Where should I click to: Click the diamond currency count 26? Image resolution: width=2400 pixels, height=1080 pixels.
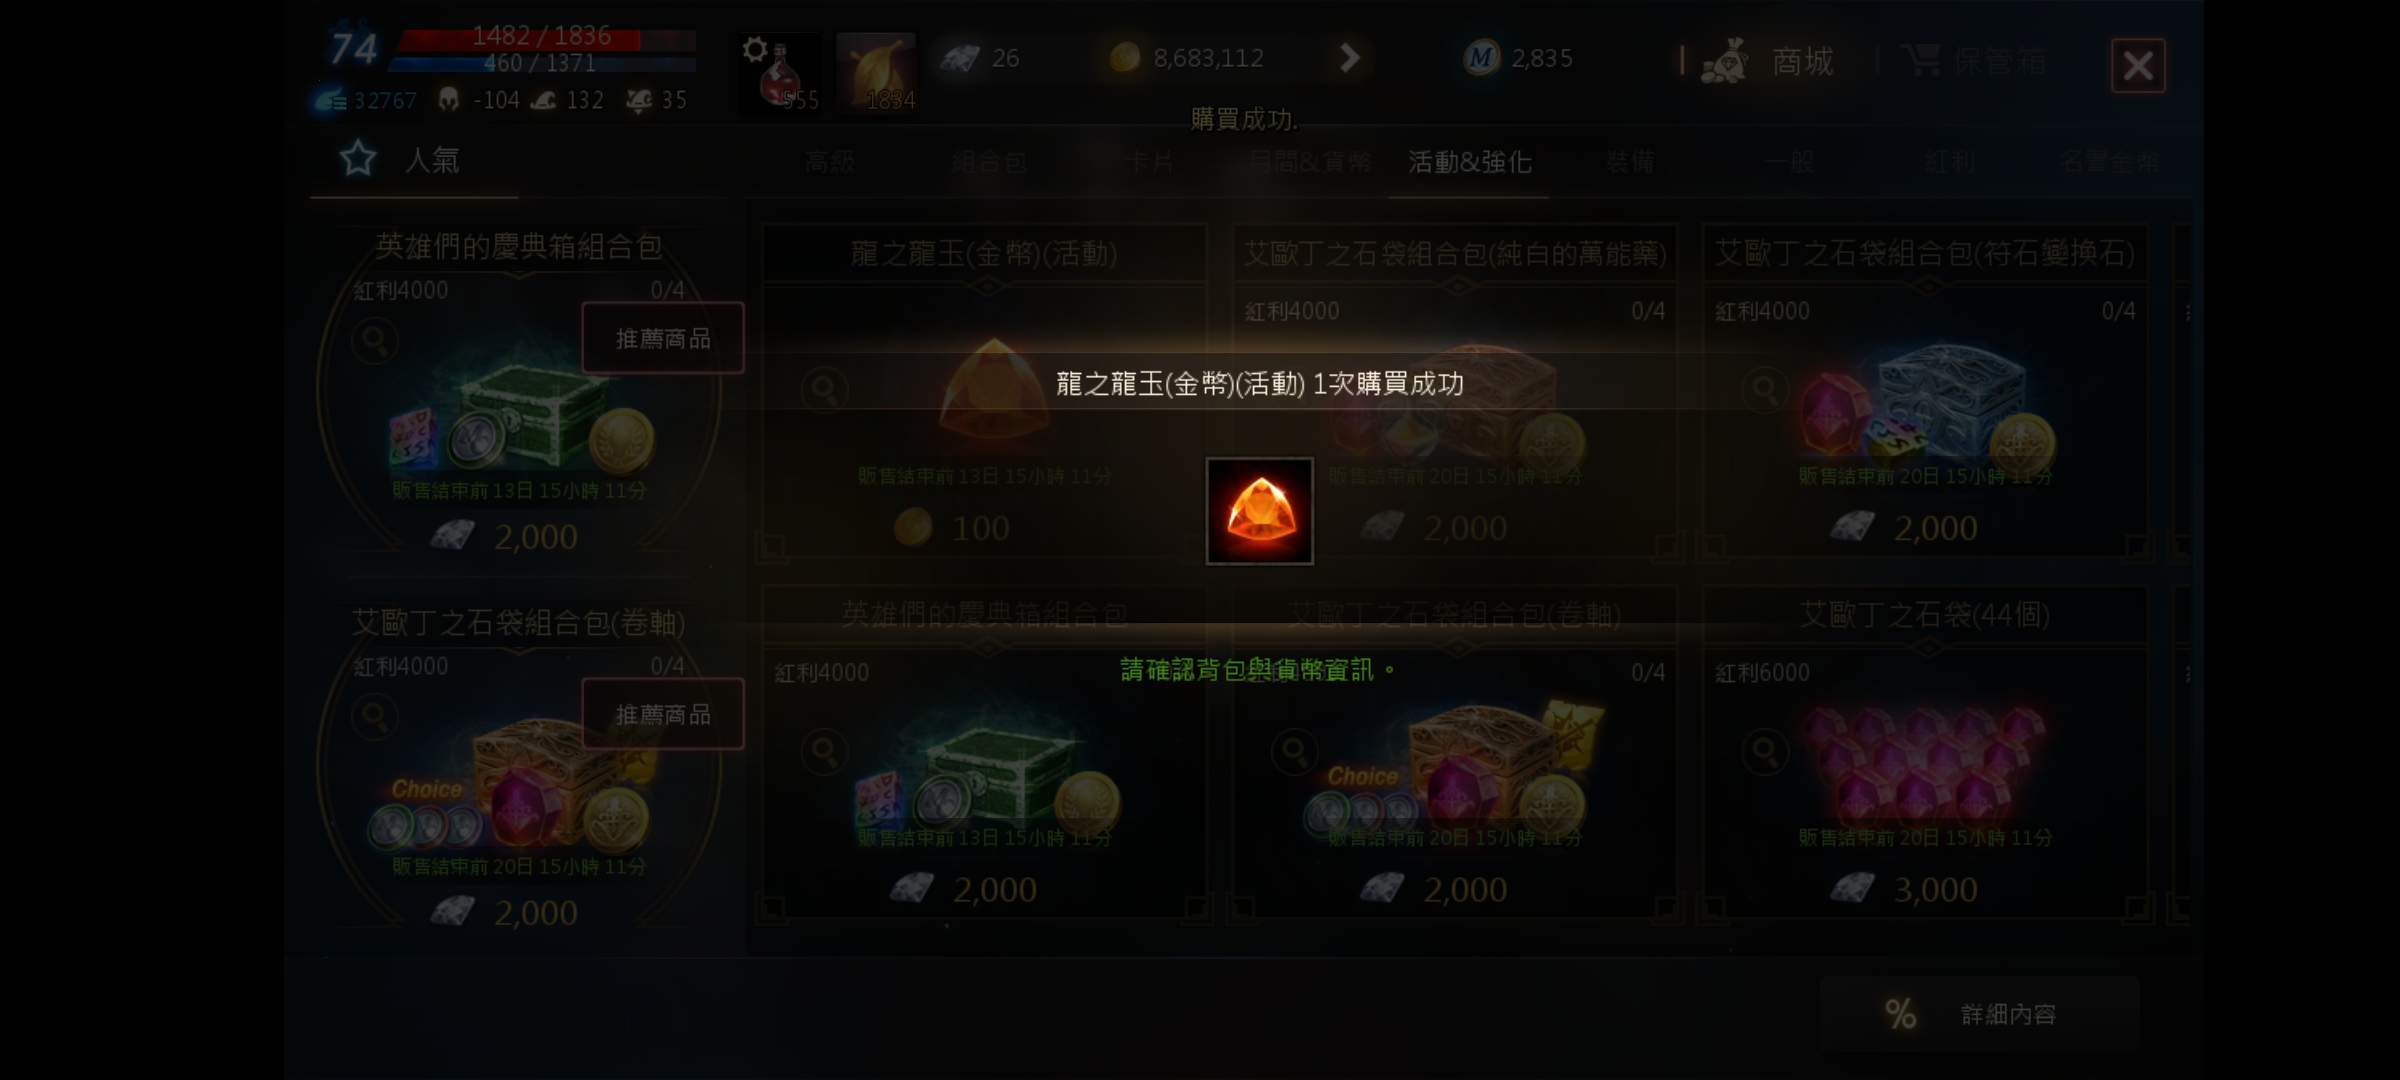click(x=981, y=58)
